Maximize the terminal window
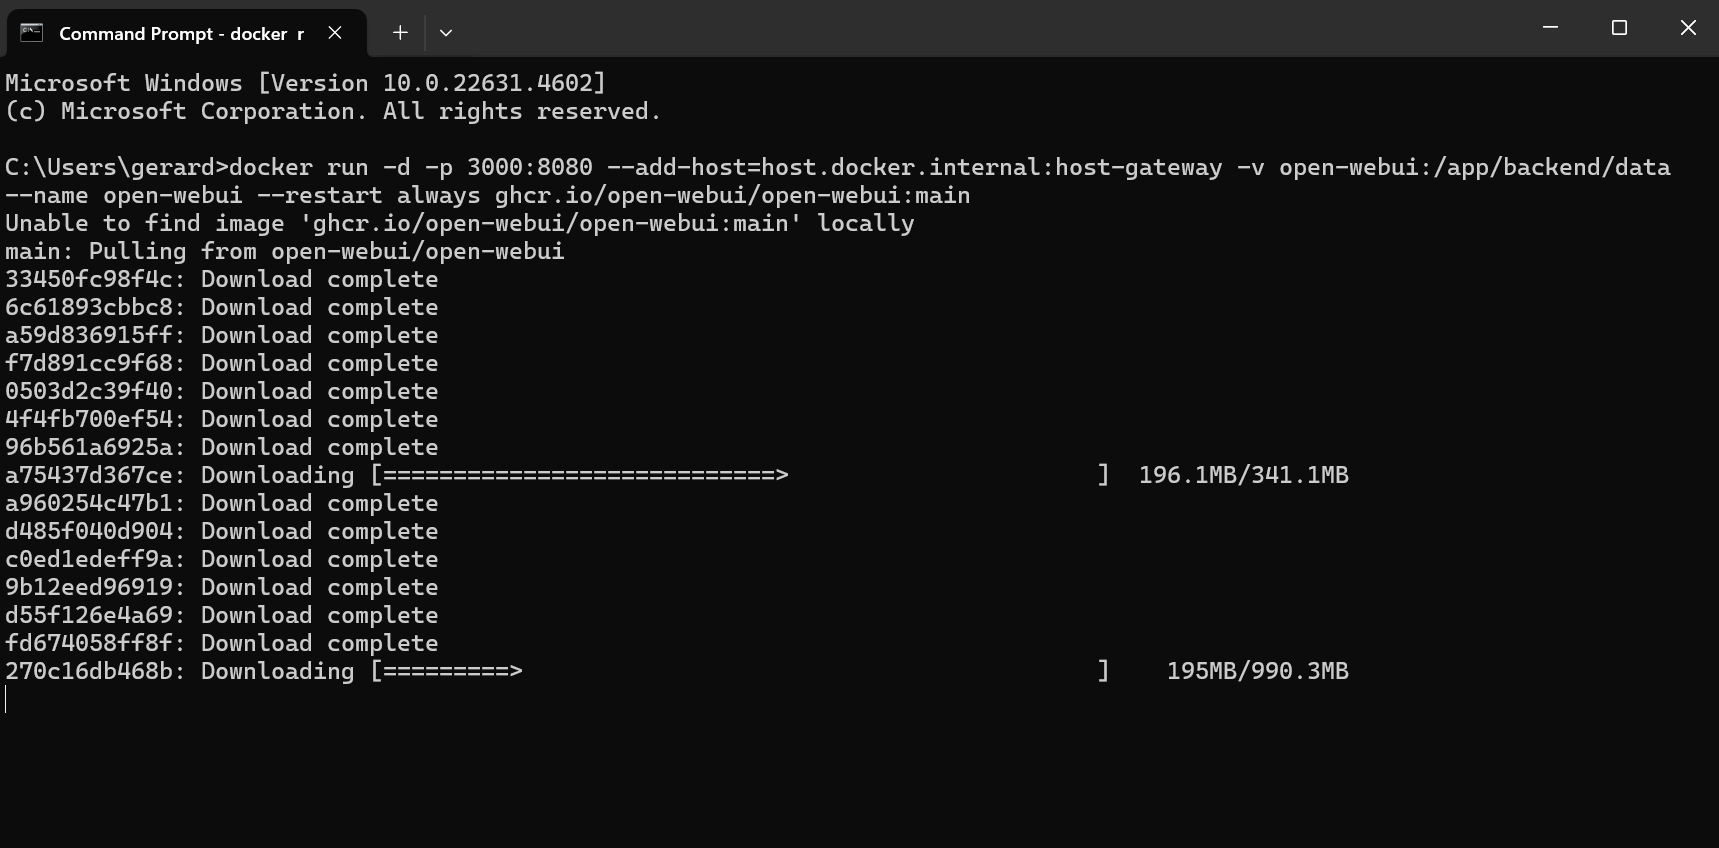 [x=1620, y=28]
